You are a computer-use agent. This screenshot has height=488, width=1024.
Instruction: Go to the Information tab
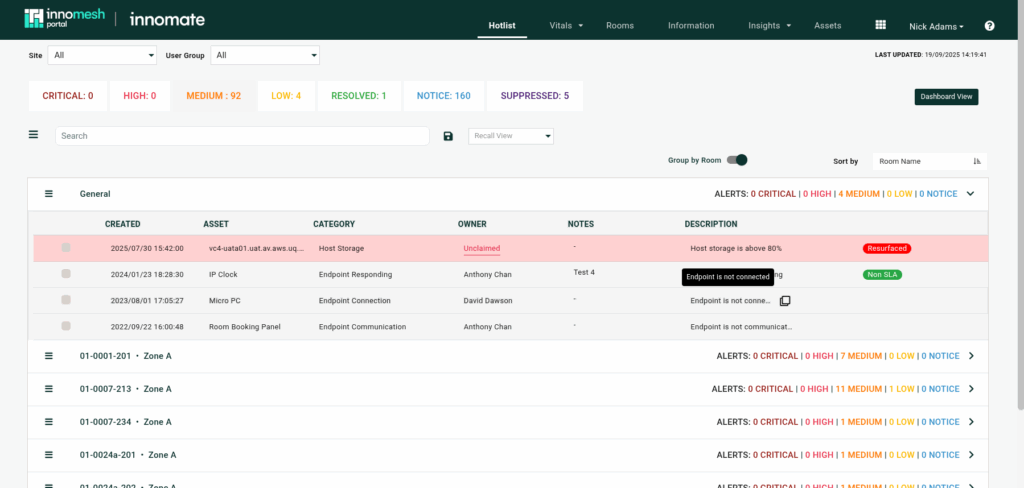(691, 25)
